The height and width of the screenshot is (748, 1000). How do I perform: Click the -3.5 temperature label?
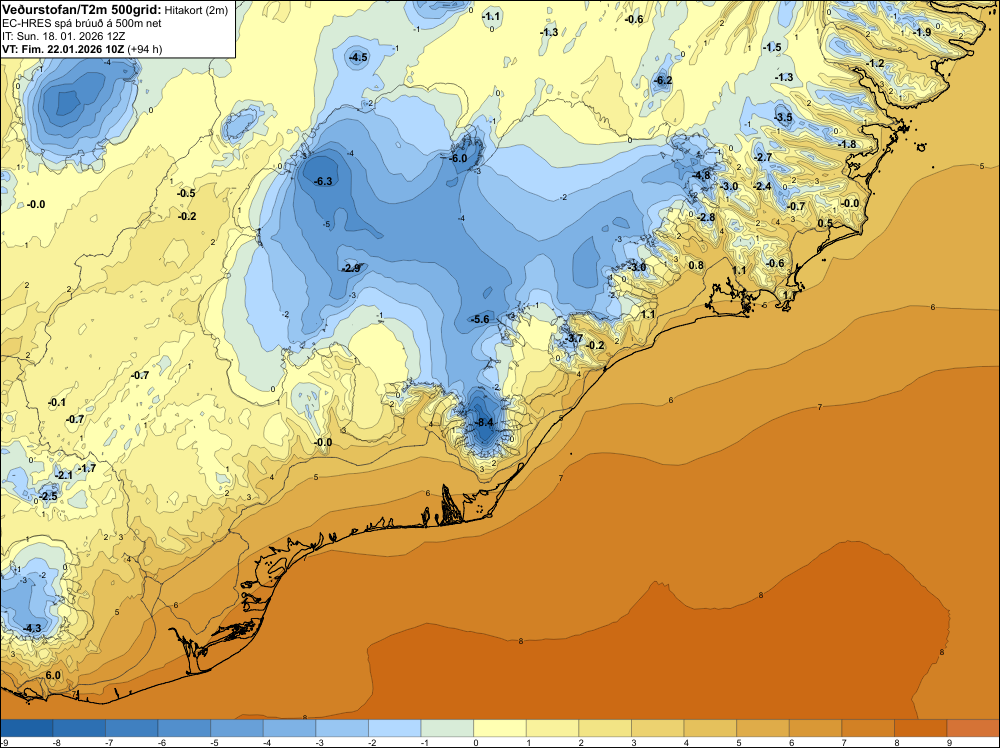(783, 117)
